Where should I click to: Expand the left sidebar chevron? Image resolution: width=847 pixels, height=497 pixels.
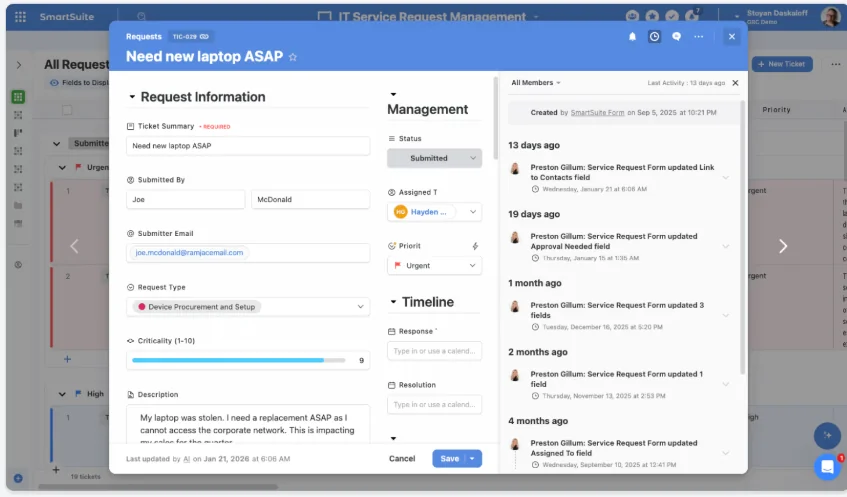tap(19, 65)
